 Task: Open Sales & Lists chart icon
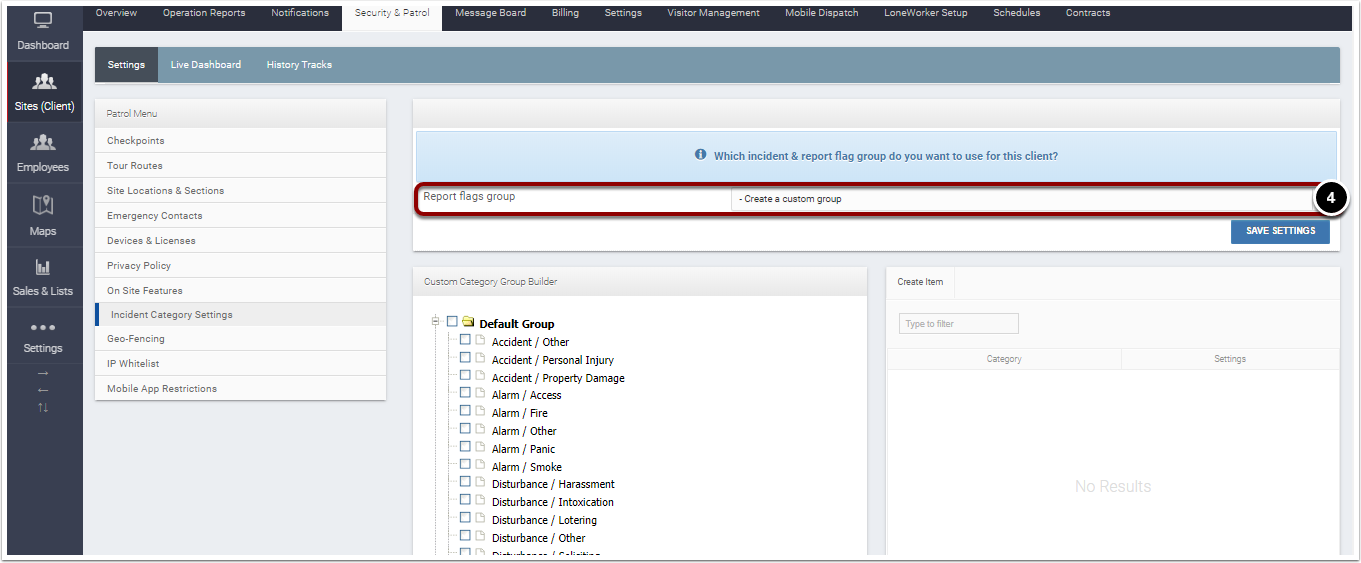(x=42, y=267)
